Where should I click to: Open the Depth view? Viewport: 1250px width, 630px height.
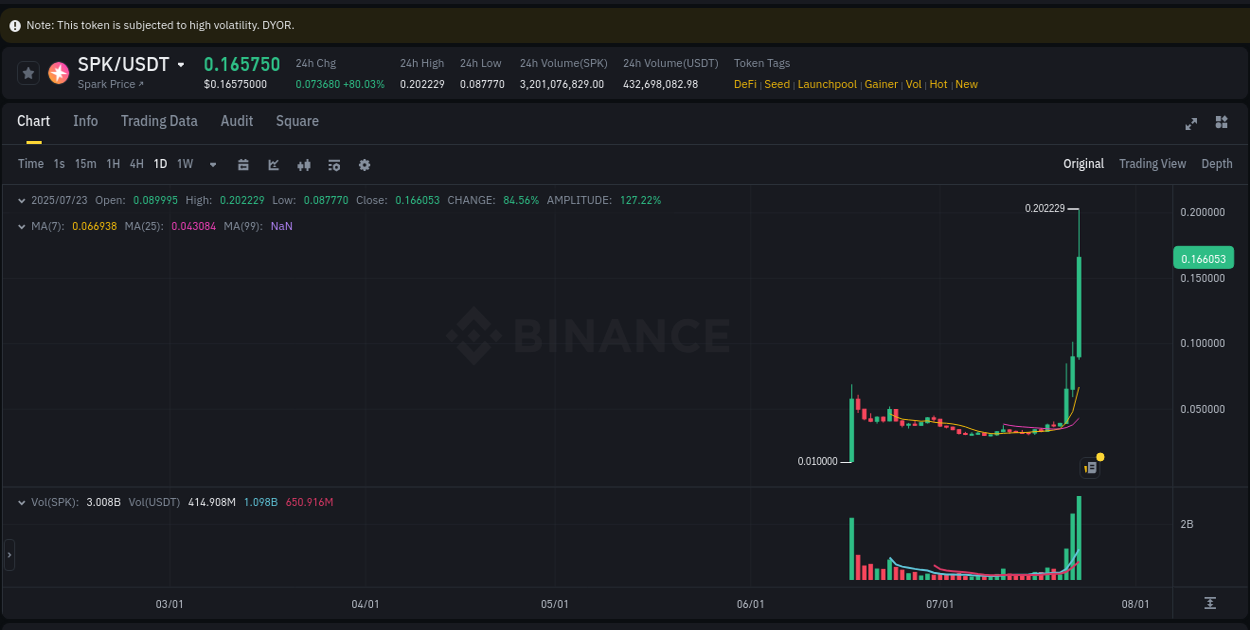[x=1216, y=163]
